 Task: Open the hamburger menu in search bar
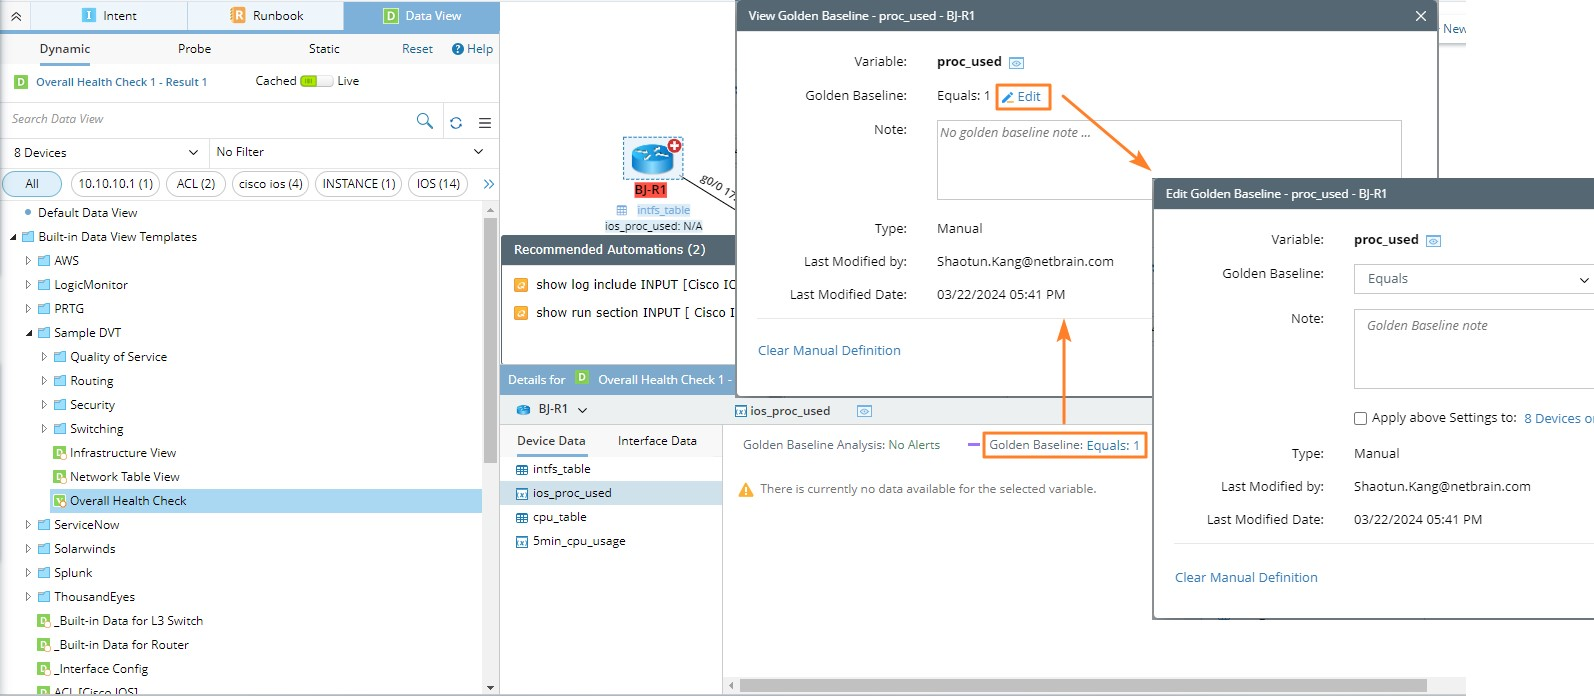click(485, 122)
